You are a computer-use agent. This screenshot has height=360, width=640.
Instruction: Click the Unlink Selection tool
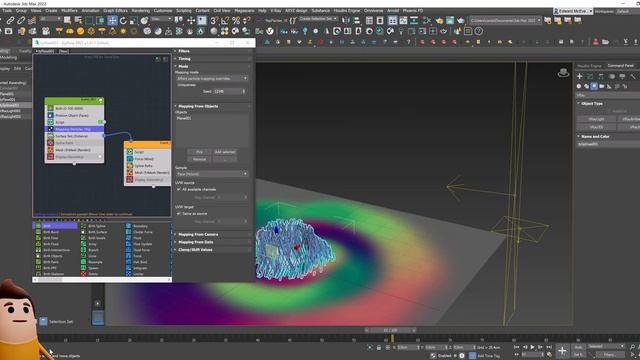click(x=21, y=20)
